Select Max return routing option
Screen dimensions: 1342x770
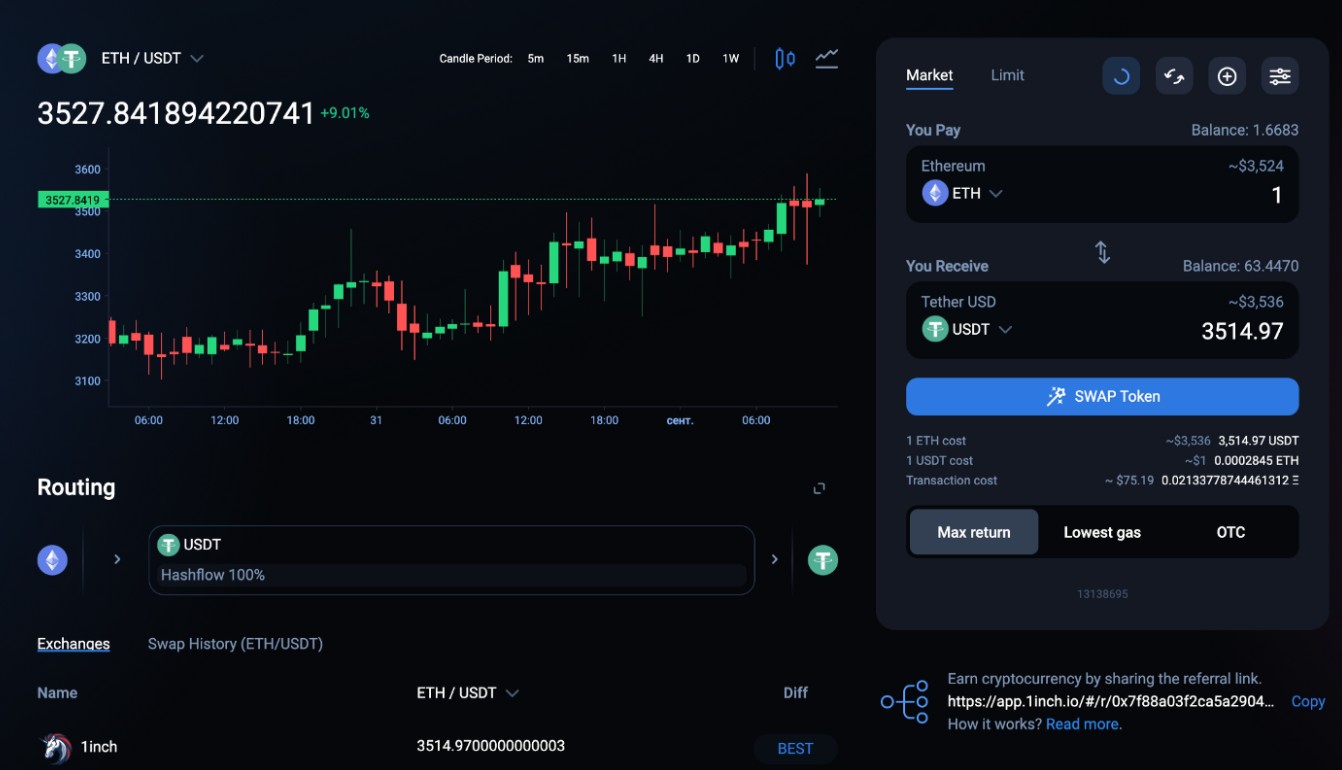973,532
